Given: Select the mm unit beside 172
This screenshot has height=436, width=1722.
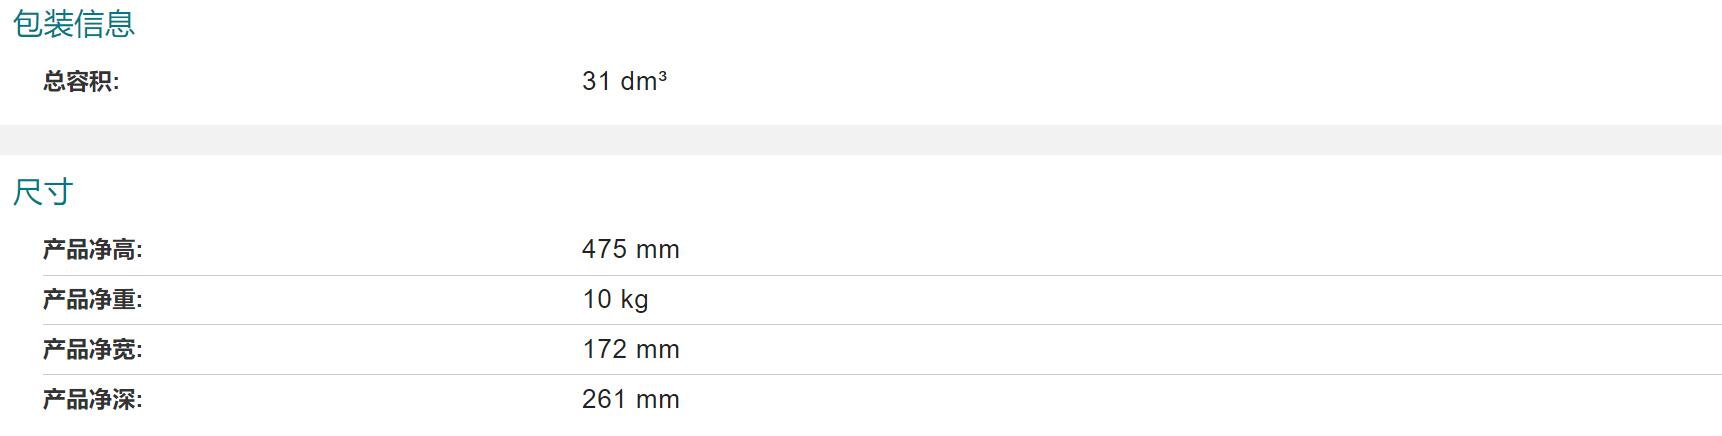Looking at the screenshot, I should tap(657, 349).
